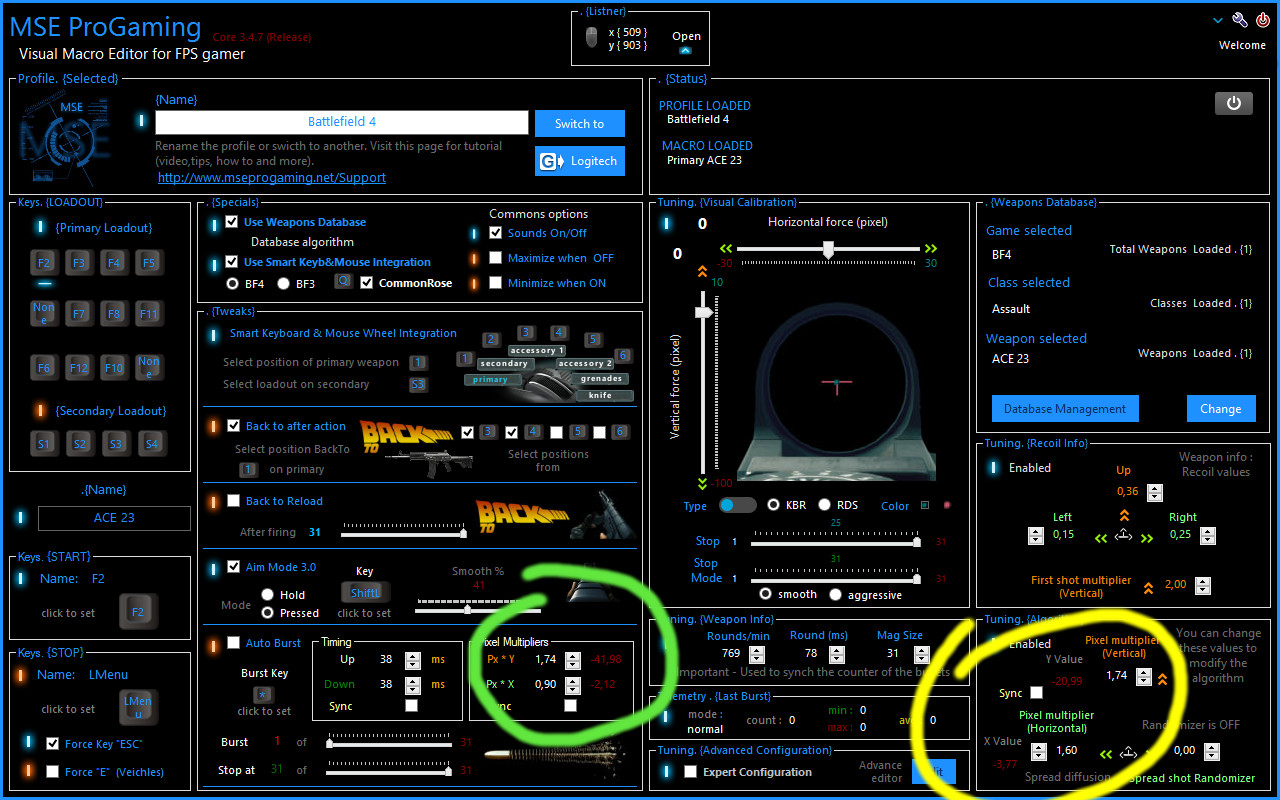Click the Burst Key asterisk button

tap(263, 694)
